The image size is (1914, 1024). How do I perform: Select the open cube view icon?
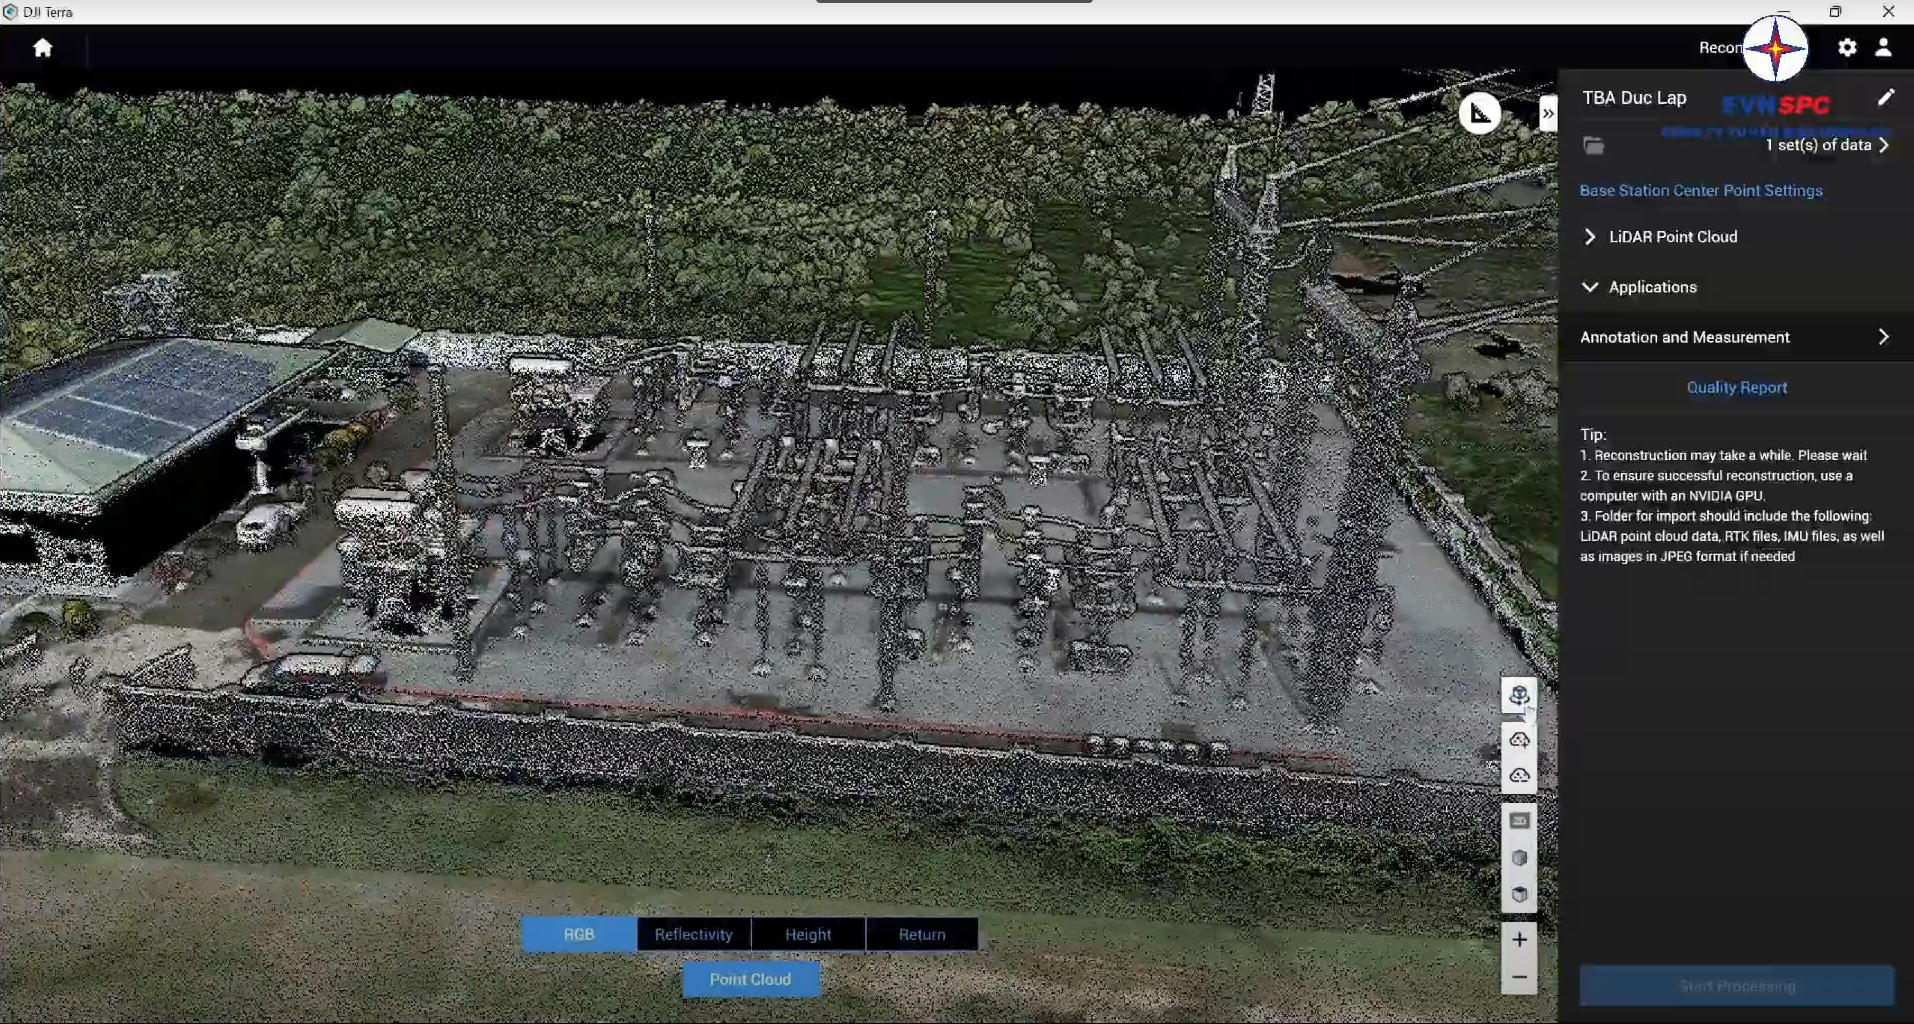[x=1519, y=894]
